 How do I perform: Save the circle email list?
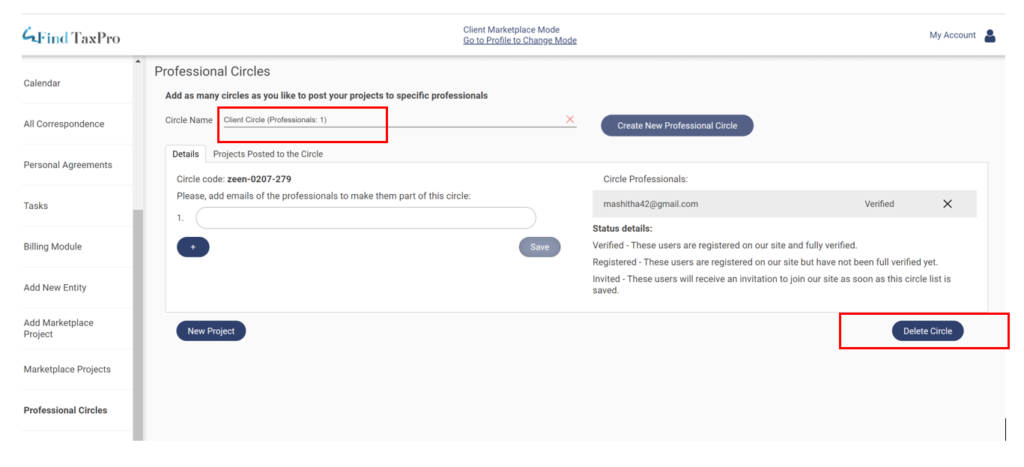tap(539, 247)
